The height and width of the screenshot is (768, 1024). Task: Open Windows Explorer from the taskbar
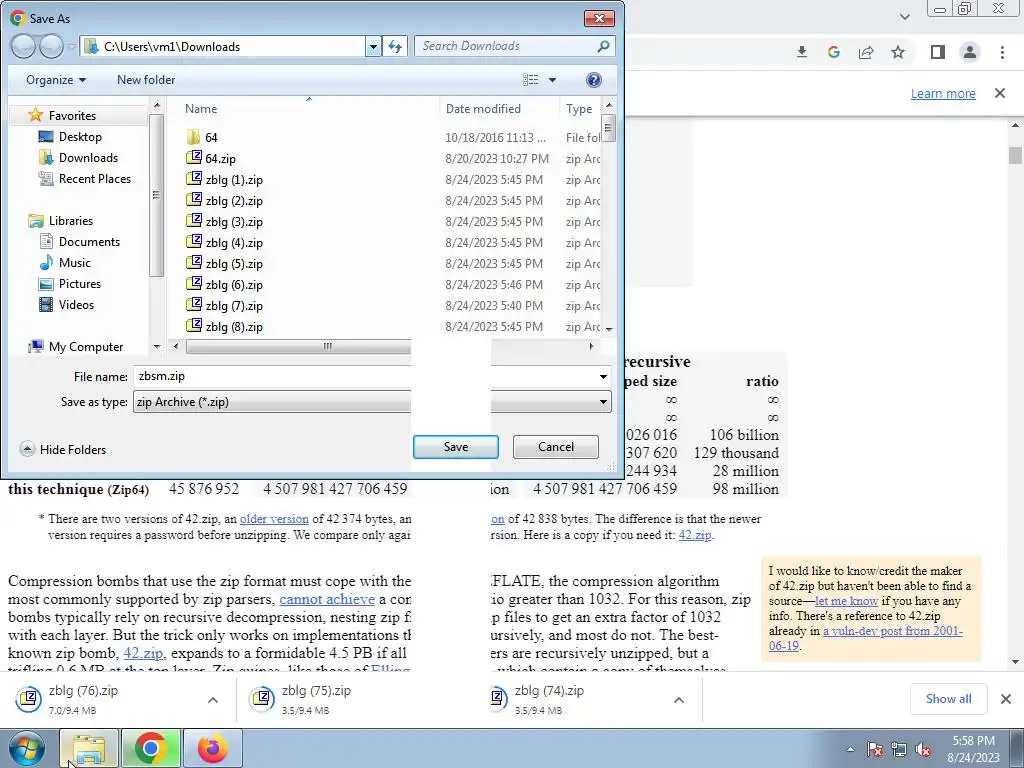89,748
